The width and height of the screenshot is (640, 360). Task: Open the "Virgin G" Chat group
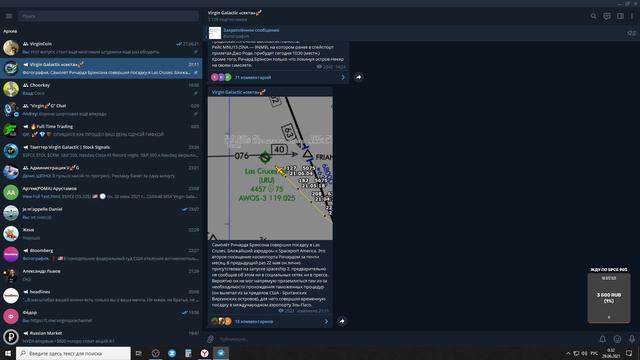101,109
